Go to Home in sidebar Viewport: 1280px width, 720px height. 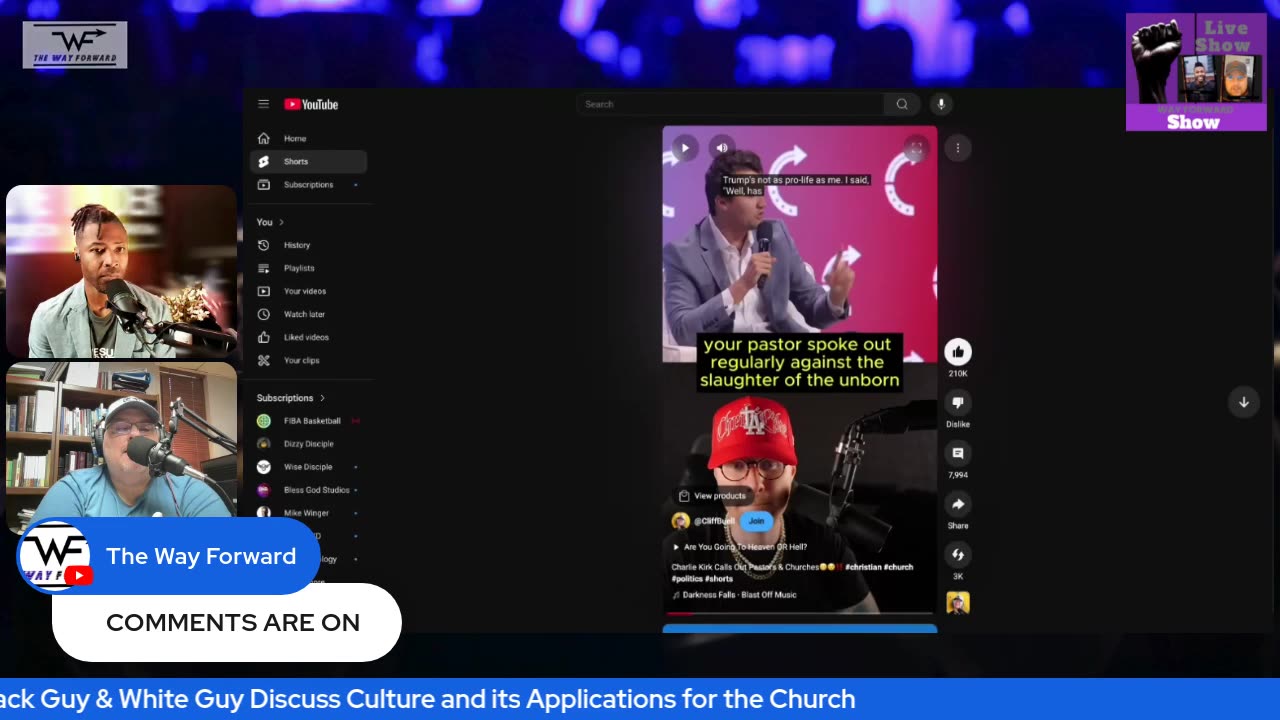309,138
